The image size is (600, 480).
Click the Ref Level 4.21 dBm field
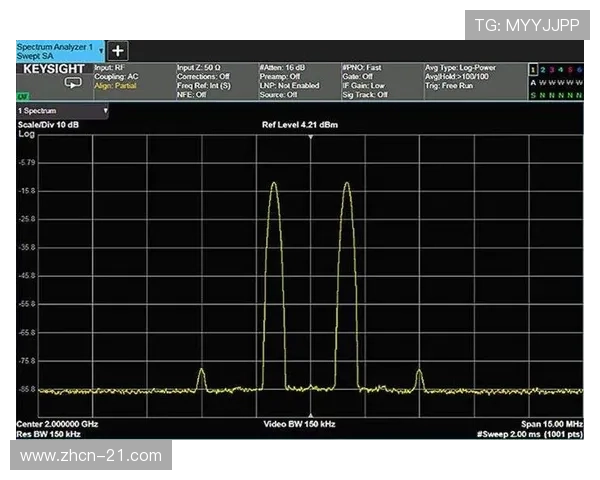pos(311,125)
